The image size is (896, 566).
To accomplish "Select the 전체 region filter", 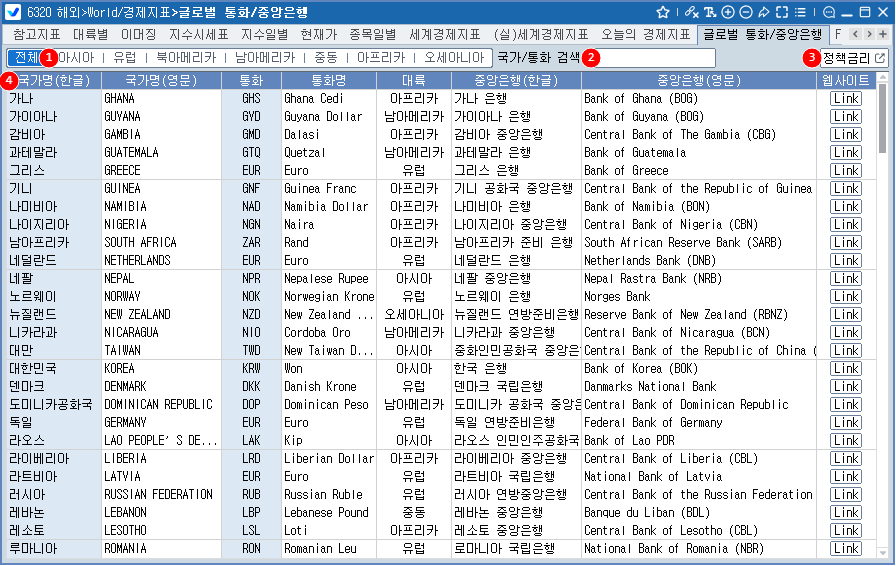I will click(x=27, y=58).
